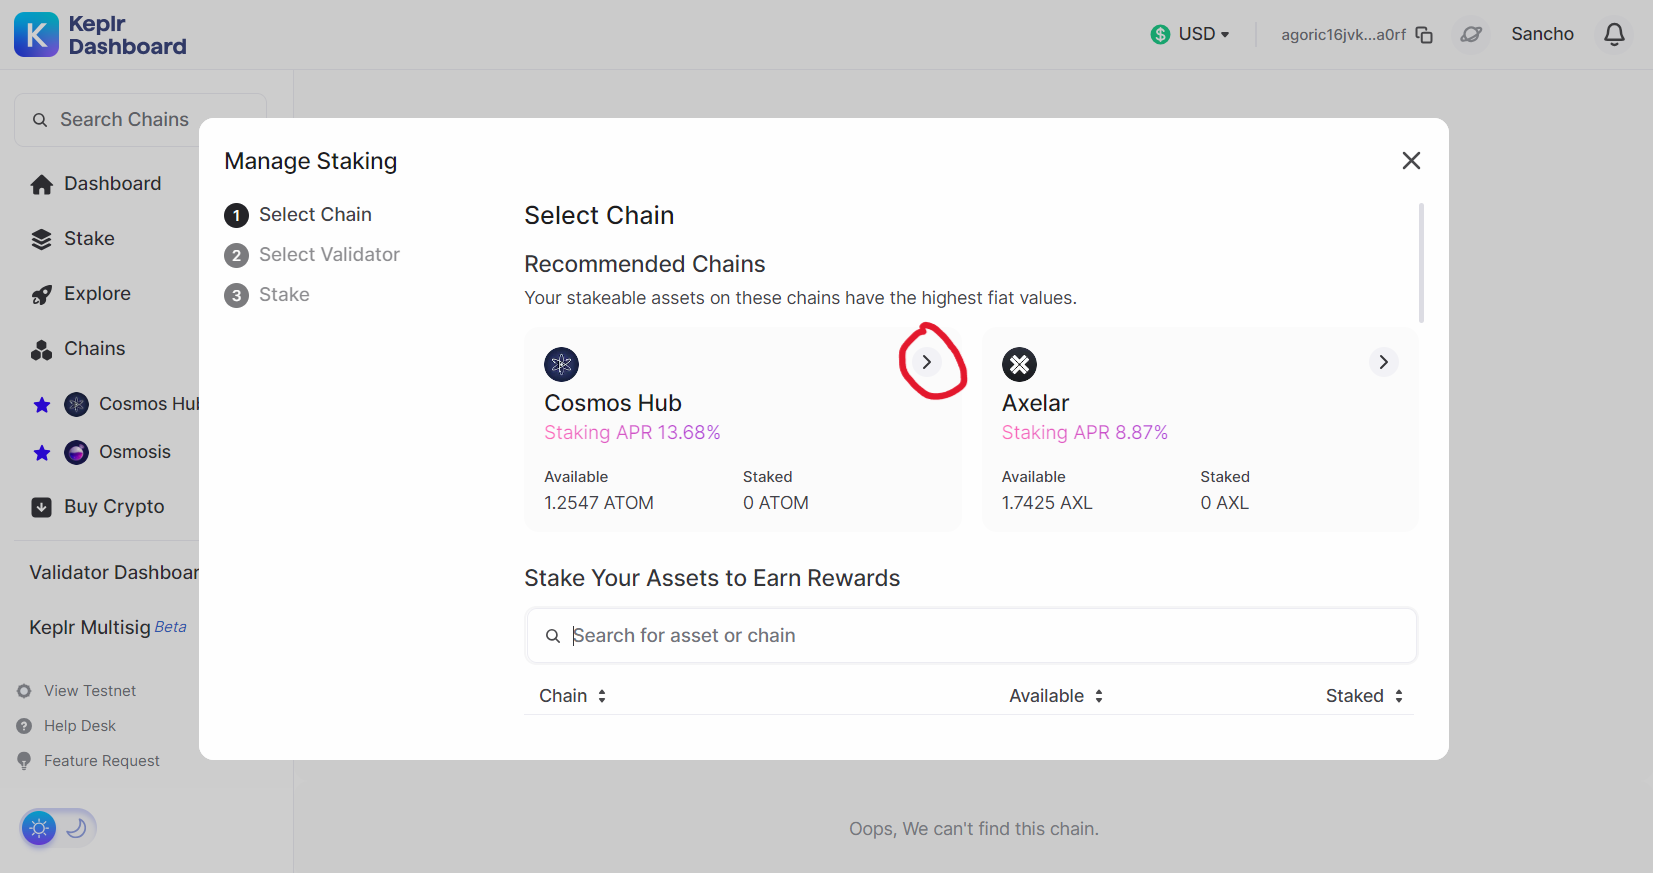Unfavorite Osmosis star in sidebar

click(x=42, y=453)
